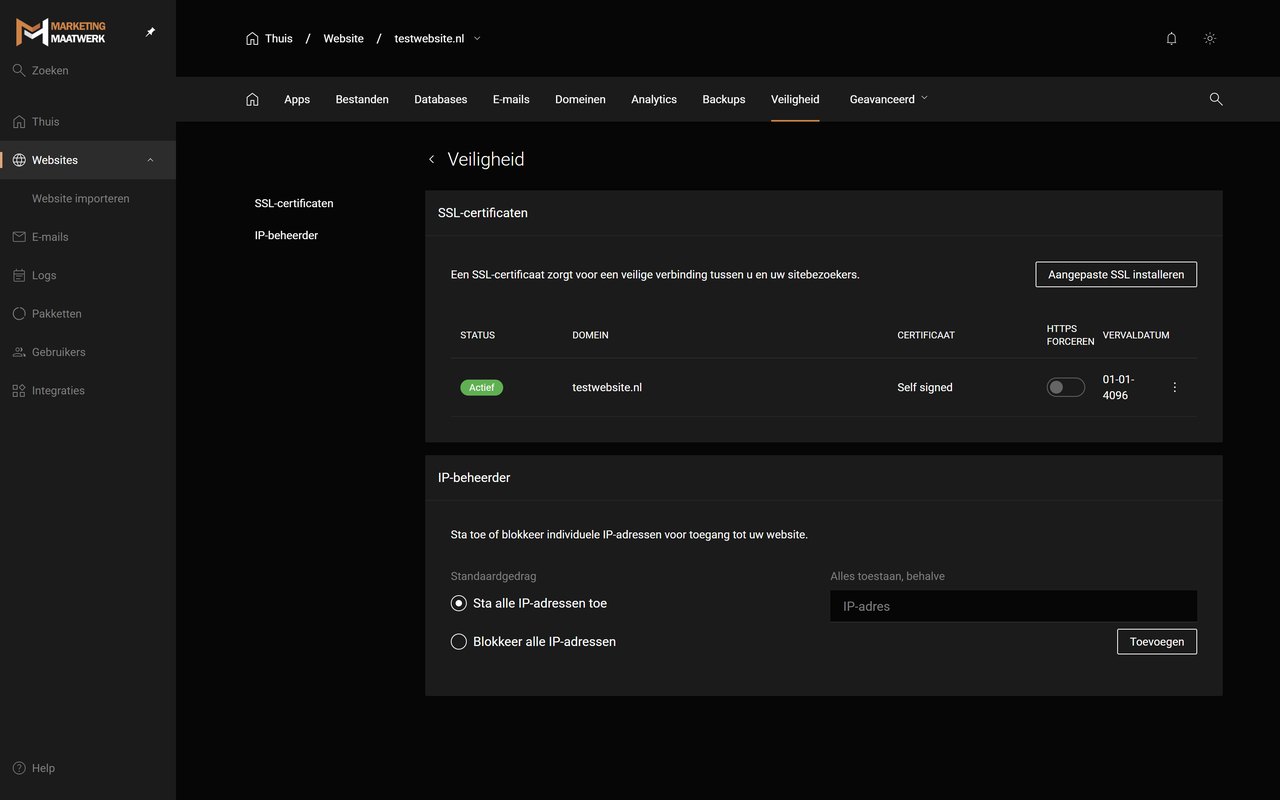Open the notifications bell
The width and height of the screenshot is (1280, 800).
pos(1172,39)
